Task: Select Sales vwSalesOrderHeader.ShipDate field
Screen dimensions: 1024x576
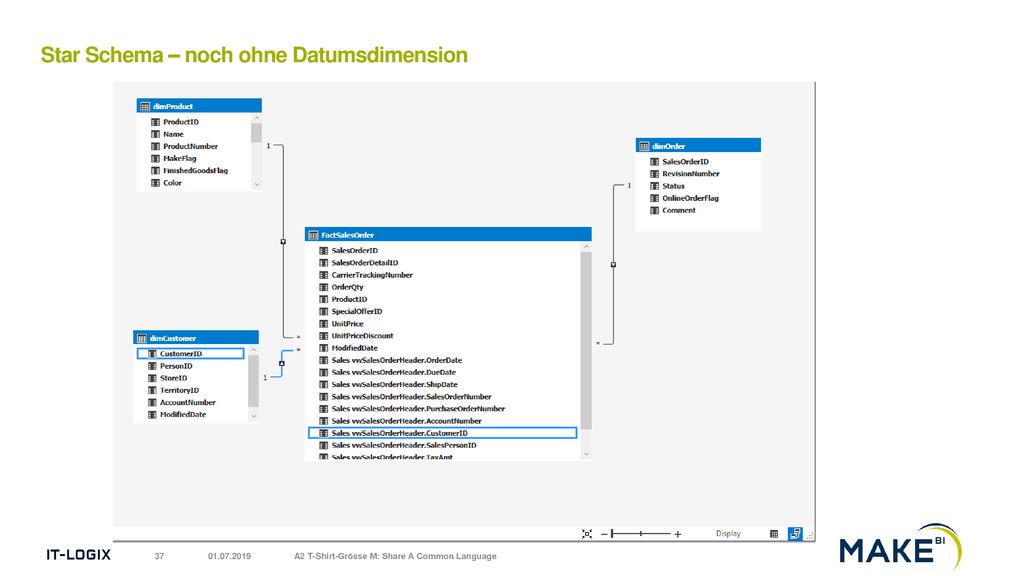Action: pos(394,385)
